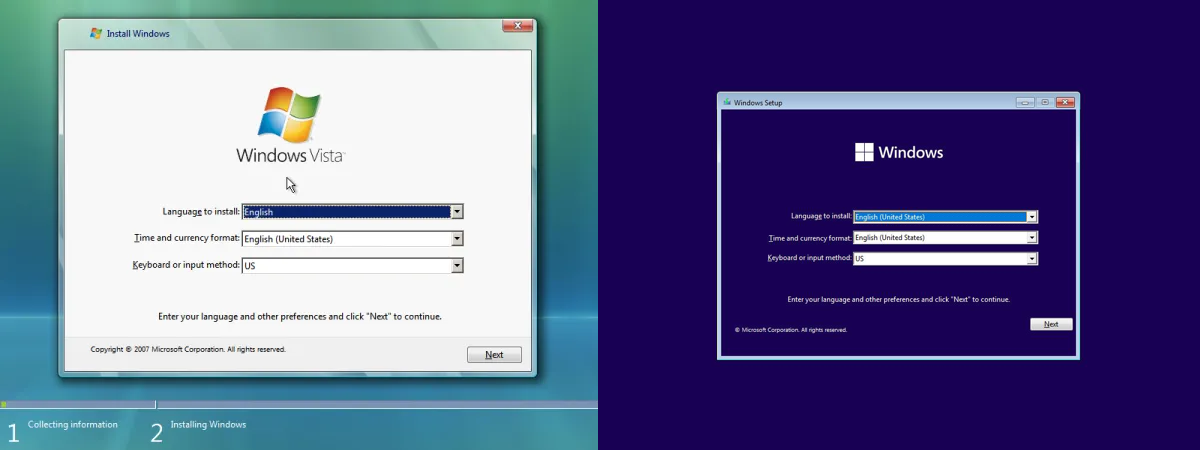Click the 'Installing Windows' step label
The image size is (1200, 450).
pyautogui.click(x=208, y=425)
